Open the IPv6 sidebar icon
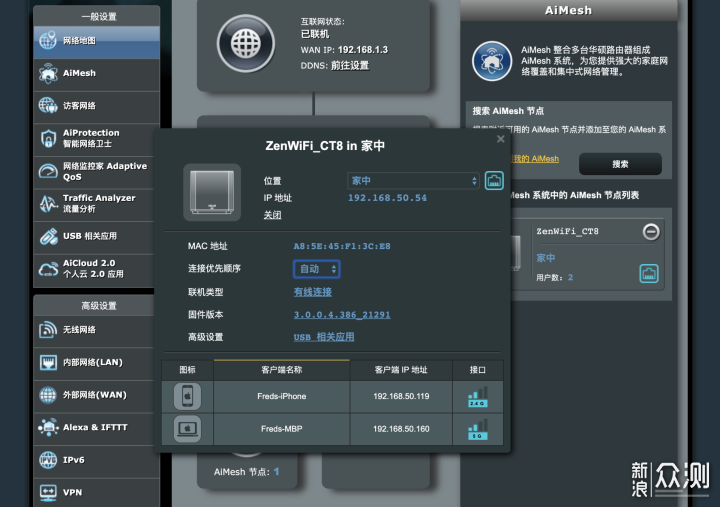 (48, 460)
